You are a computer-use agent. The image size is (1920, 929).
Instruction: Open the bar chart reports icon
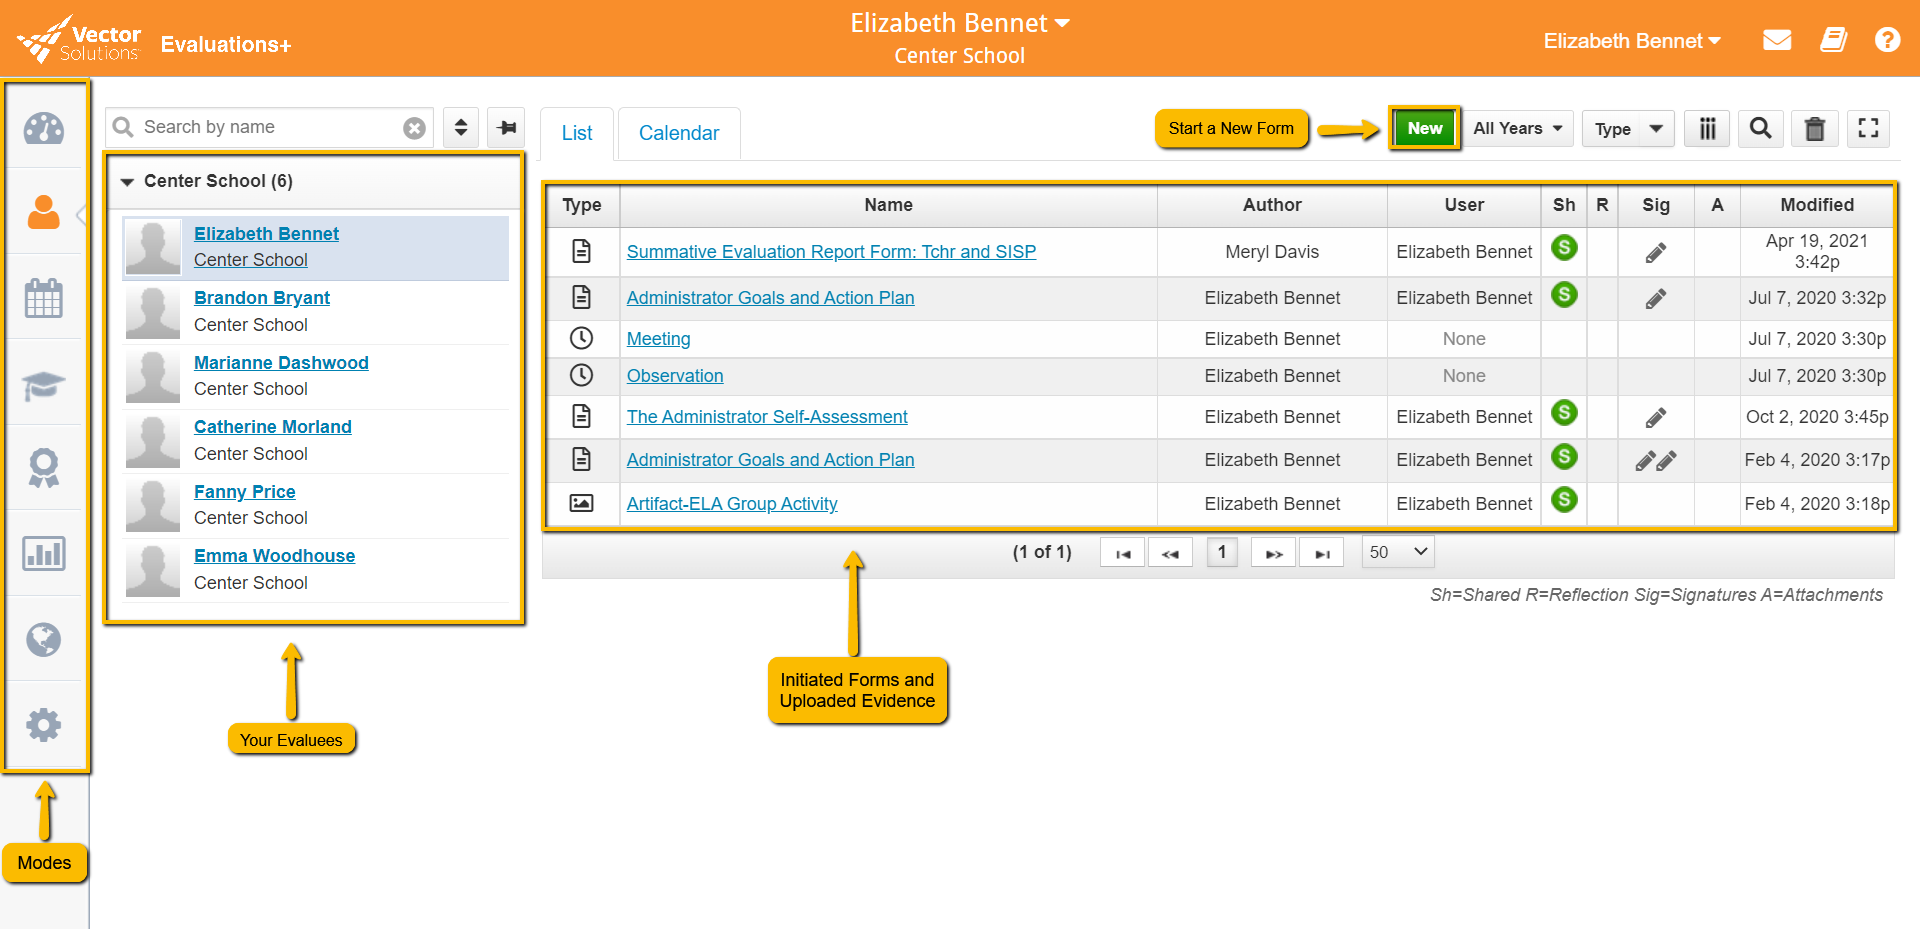(44, 553)
